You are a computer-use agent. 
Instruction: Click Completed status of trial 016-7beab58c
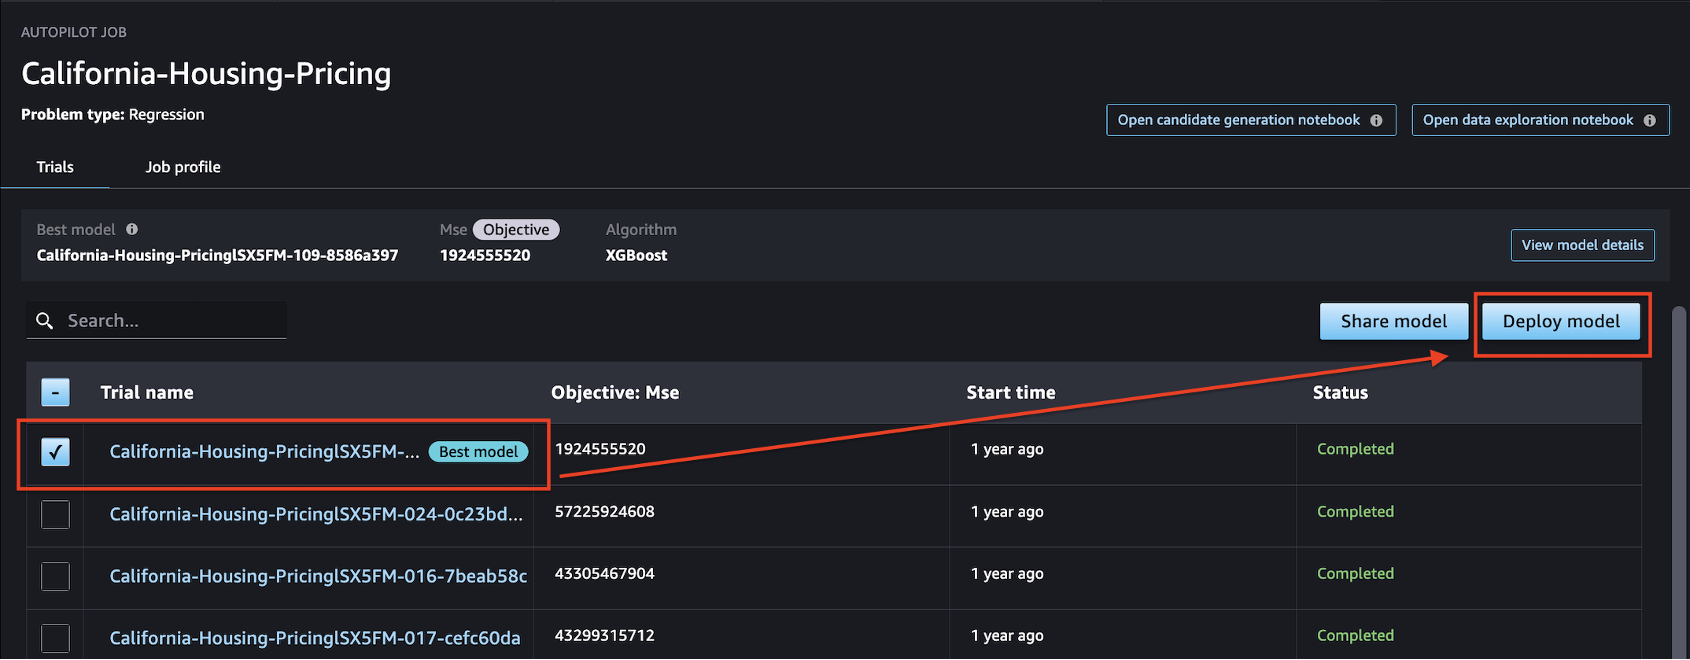click(x=1355, y=574)
